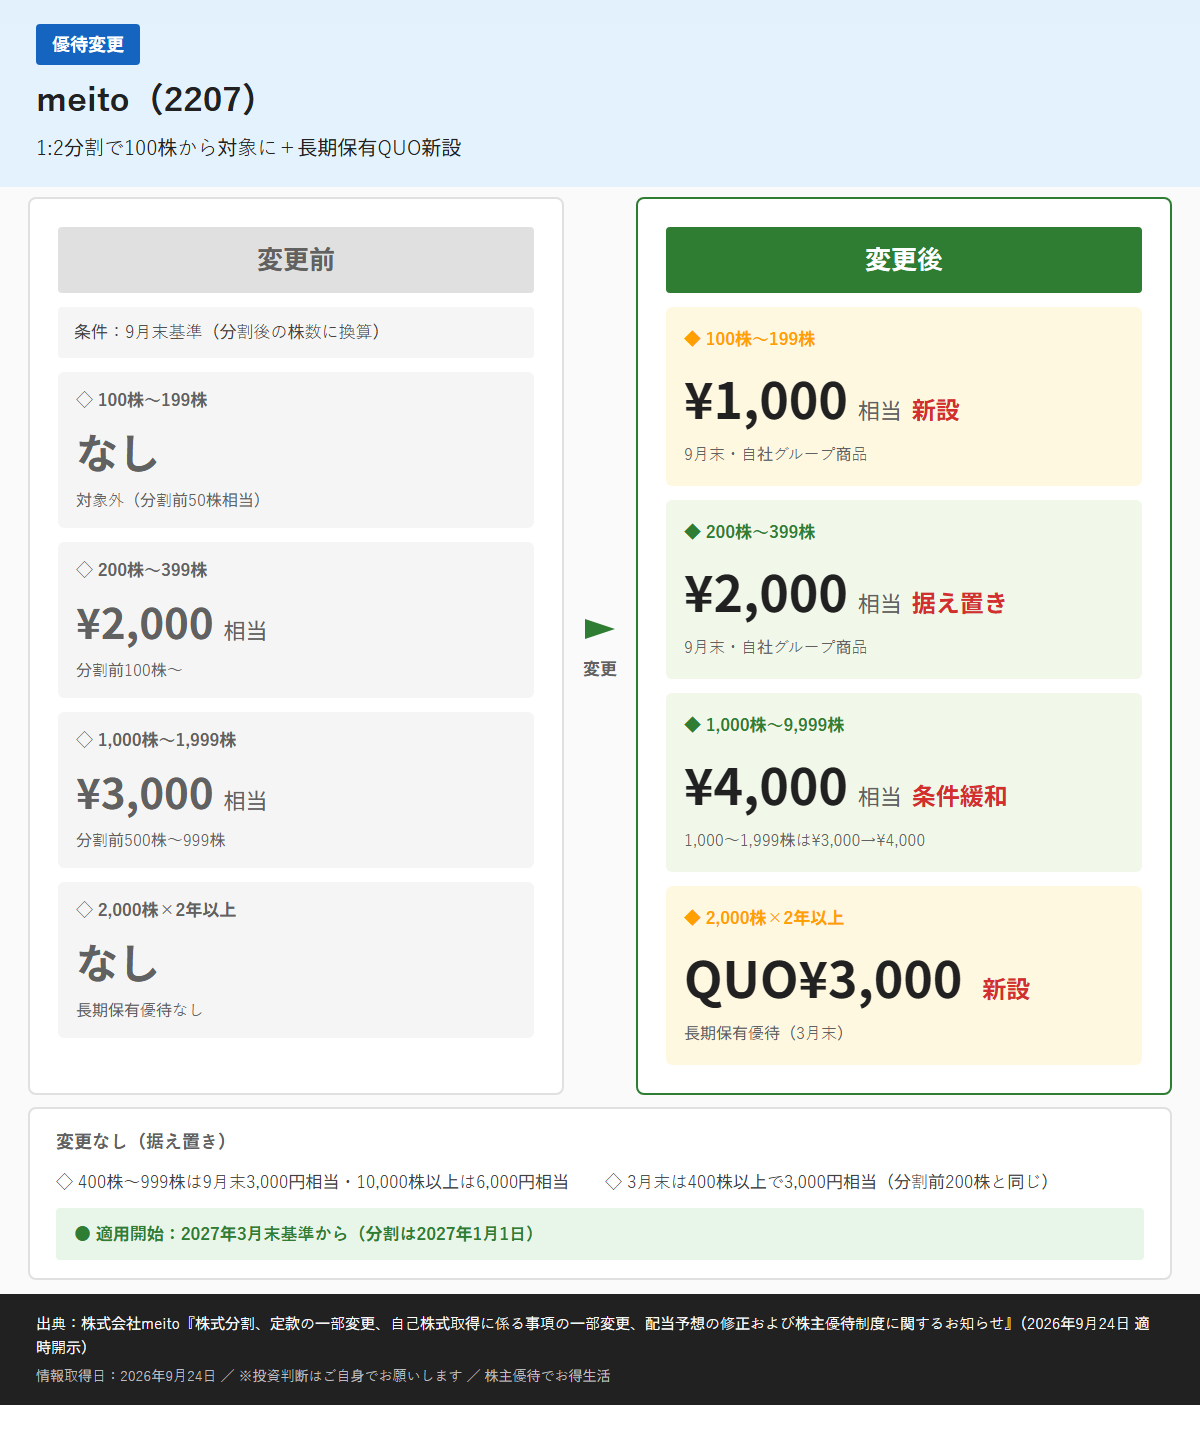
Task: Click outline diamond beside 1,000株〜1,999株
Action: [x=85, y=740]
